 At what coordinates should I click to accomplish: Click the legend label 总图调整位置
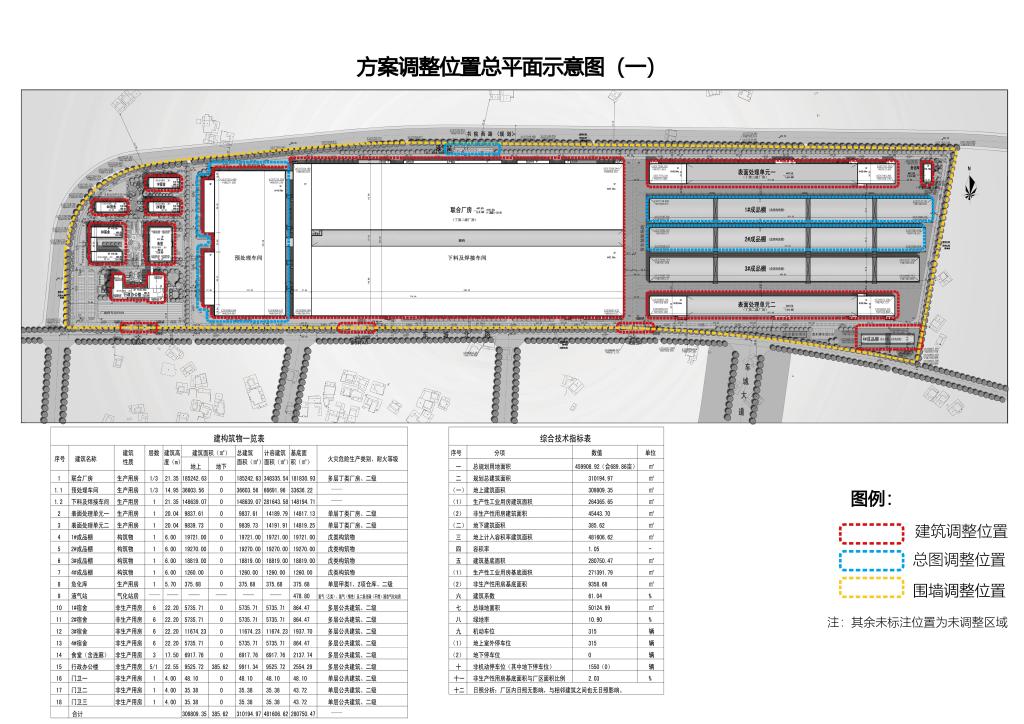pyautogui.click(x=959, y=560)
